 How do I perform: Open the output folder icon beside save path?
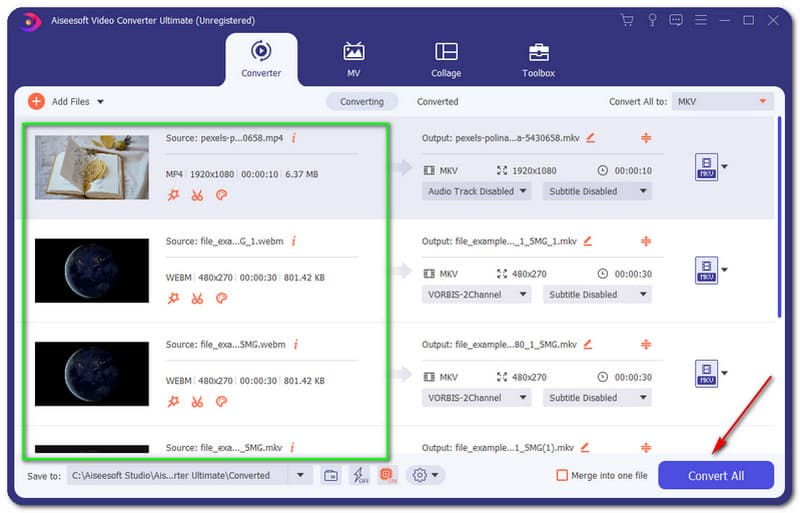click(331, 476)
